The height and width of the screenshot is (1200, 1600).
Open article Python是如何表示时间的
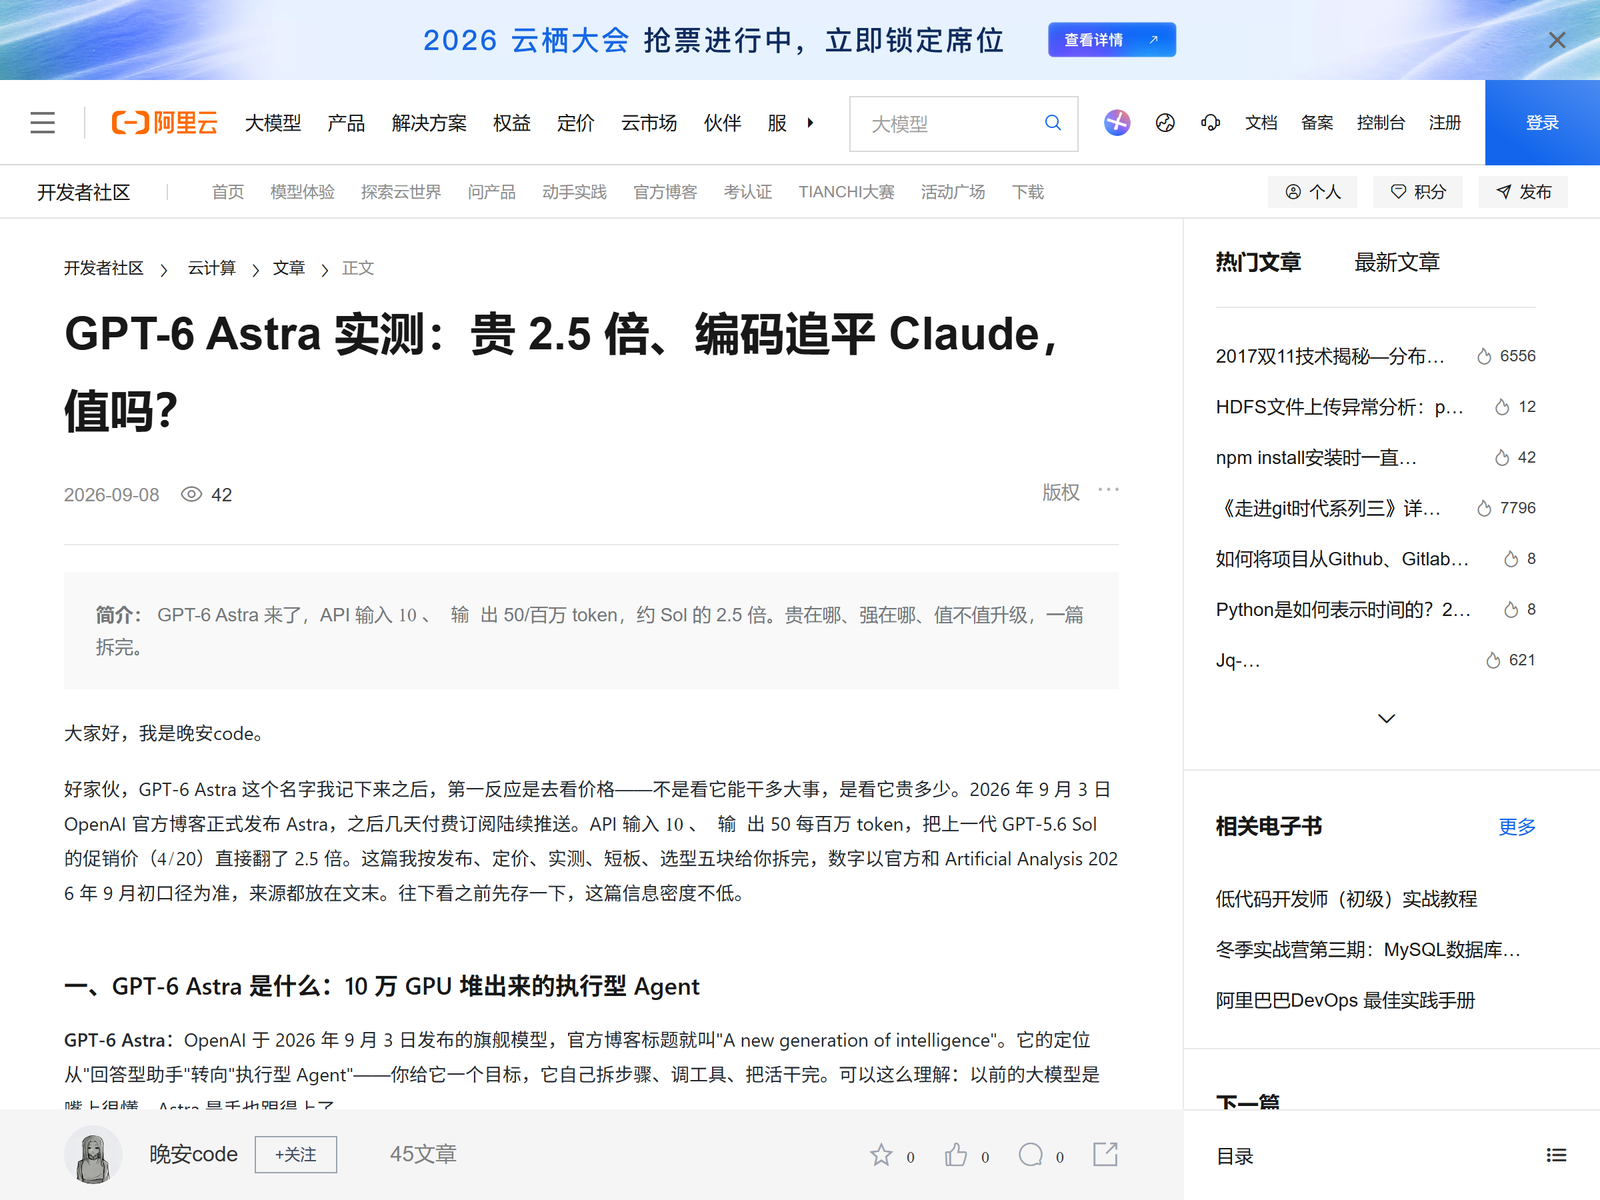[1343, 610]
